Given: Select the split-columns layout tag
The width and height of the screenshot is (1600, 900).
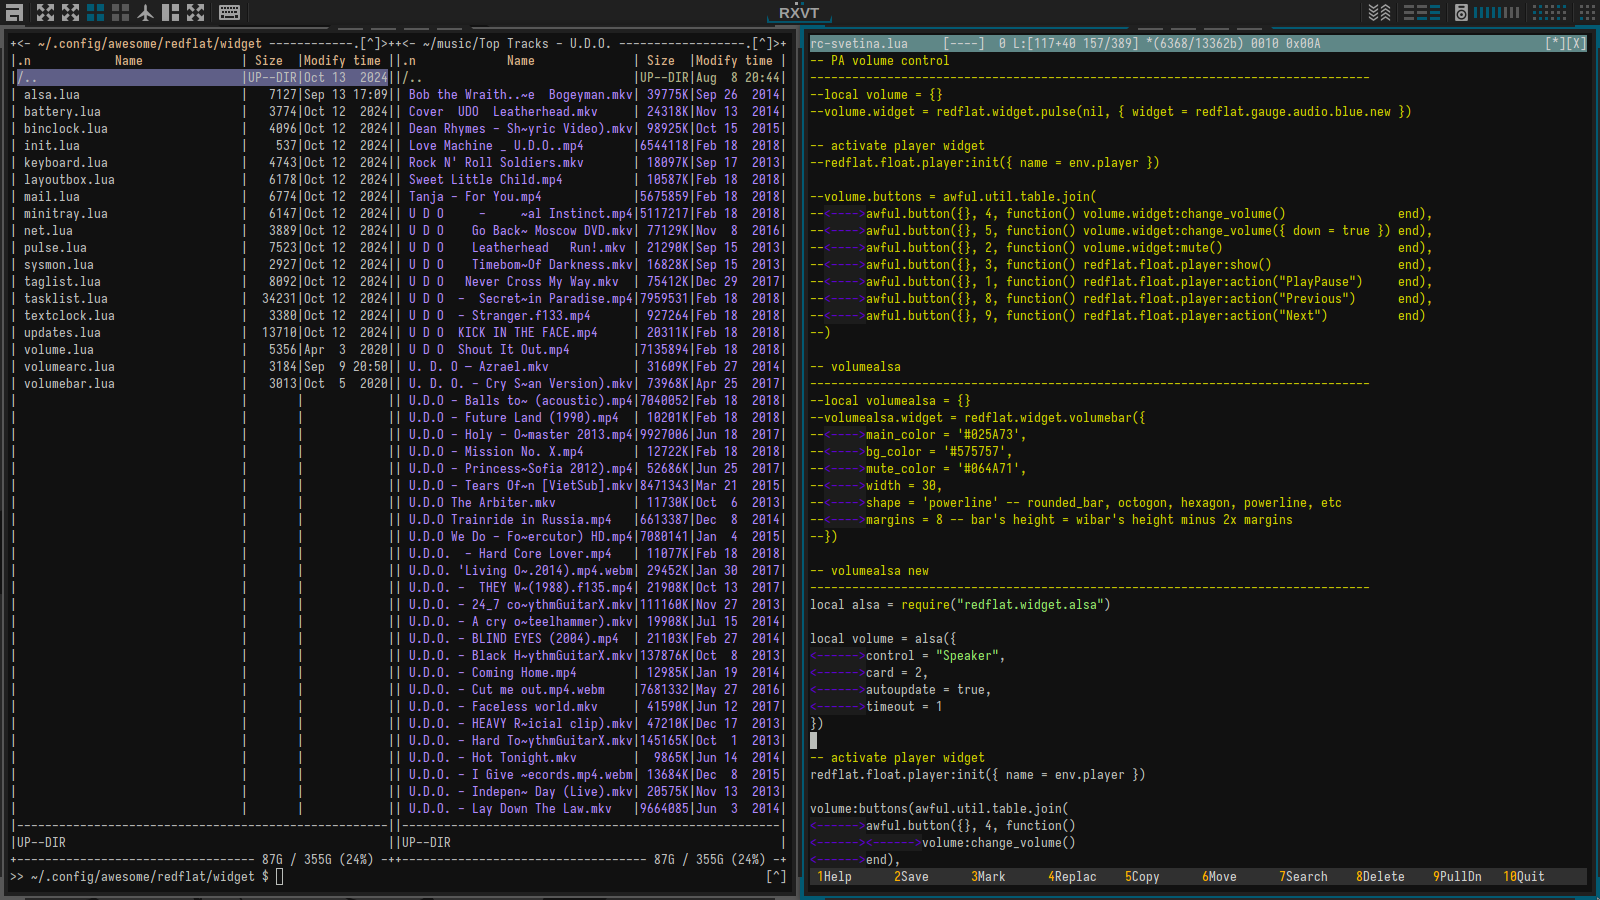Looking at the screenshot, I should pos(171,12).
